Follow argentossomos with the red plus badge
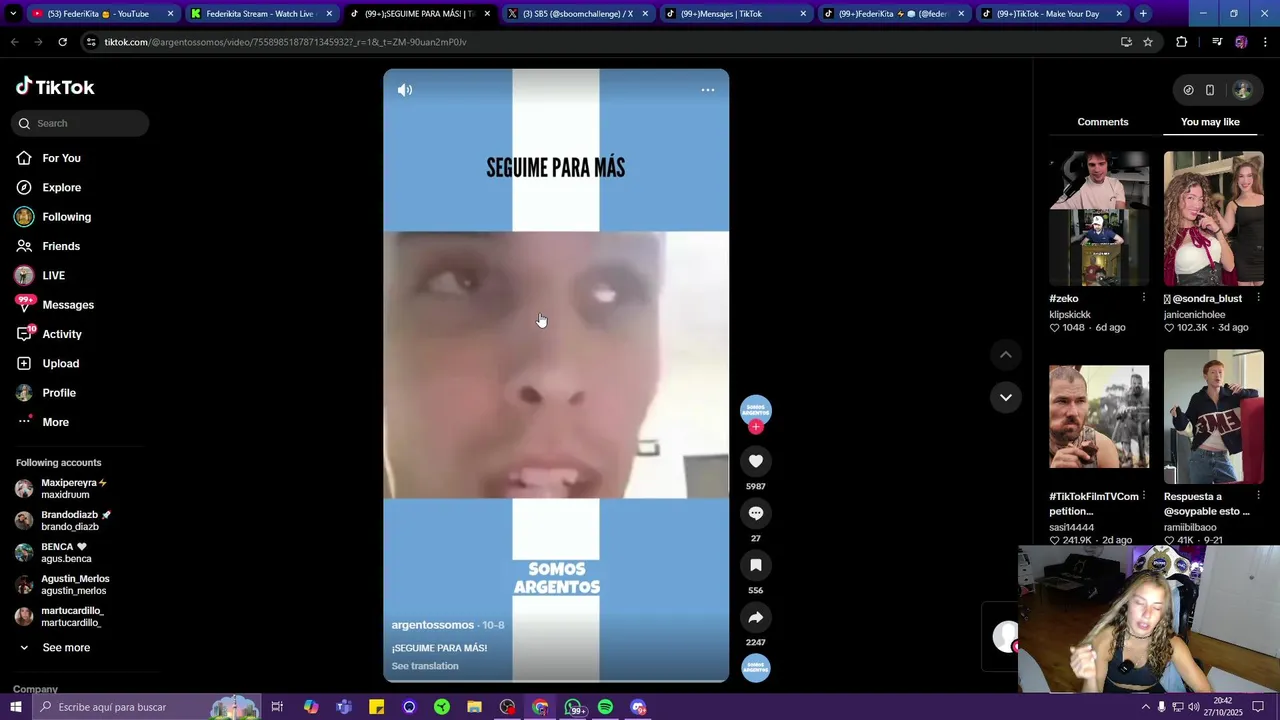Image resolution: width=1280 pixels, height=720 pixels. click(x=756, y=427)
